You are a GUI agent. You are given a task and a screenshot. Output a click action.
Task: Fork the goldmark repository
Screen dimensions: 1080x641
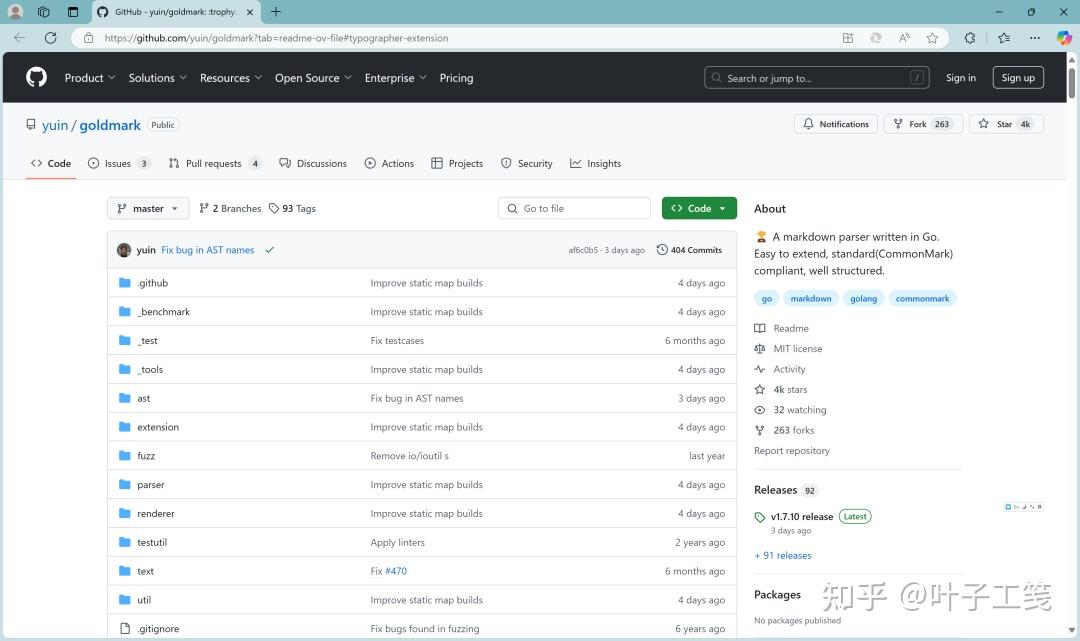pos(922,124)
